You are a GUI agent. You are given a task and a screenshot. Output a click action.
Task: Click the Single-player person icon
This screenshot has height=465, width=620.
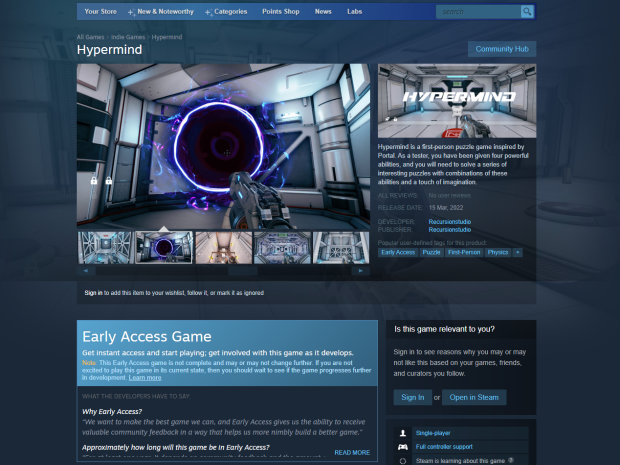(x=403, y=433)
